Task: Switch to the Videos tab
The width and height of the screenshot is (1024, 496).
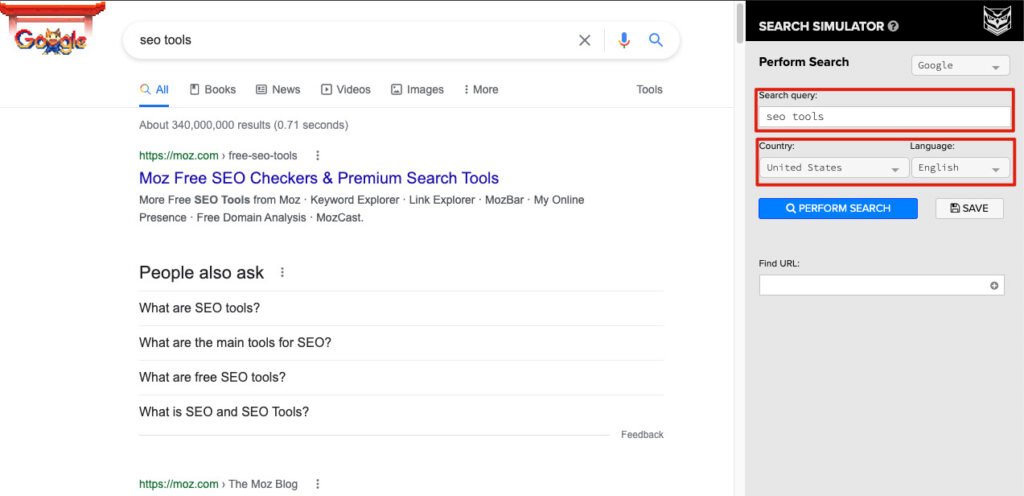Action: 346,89
